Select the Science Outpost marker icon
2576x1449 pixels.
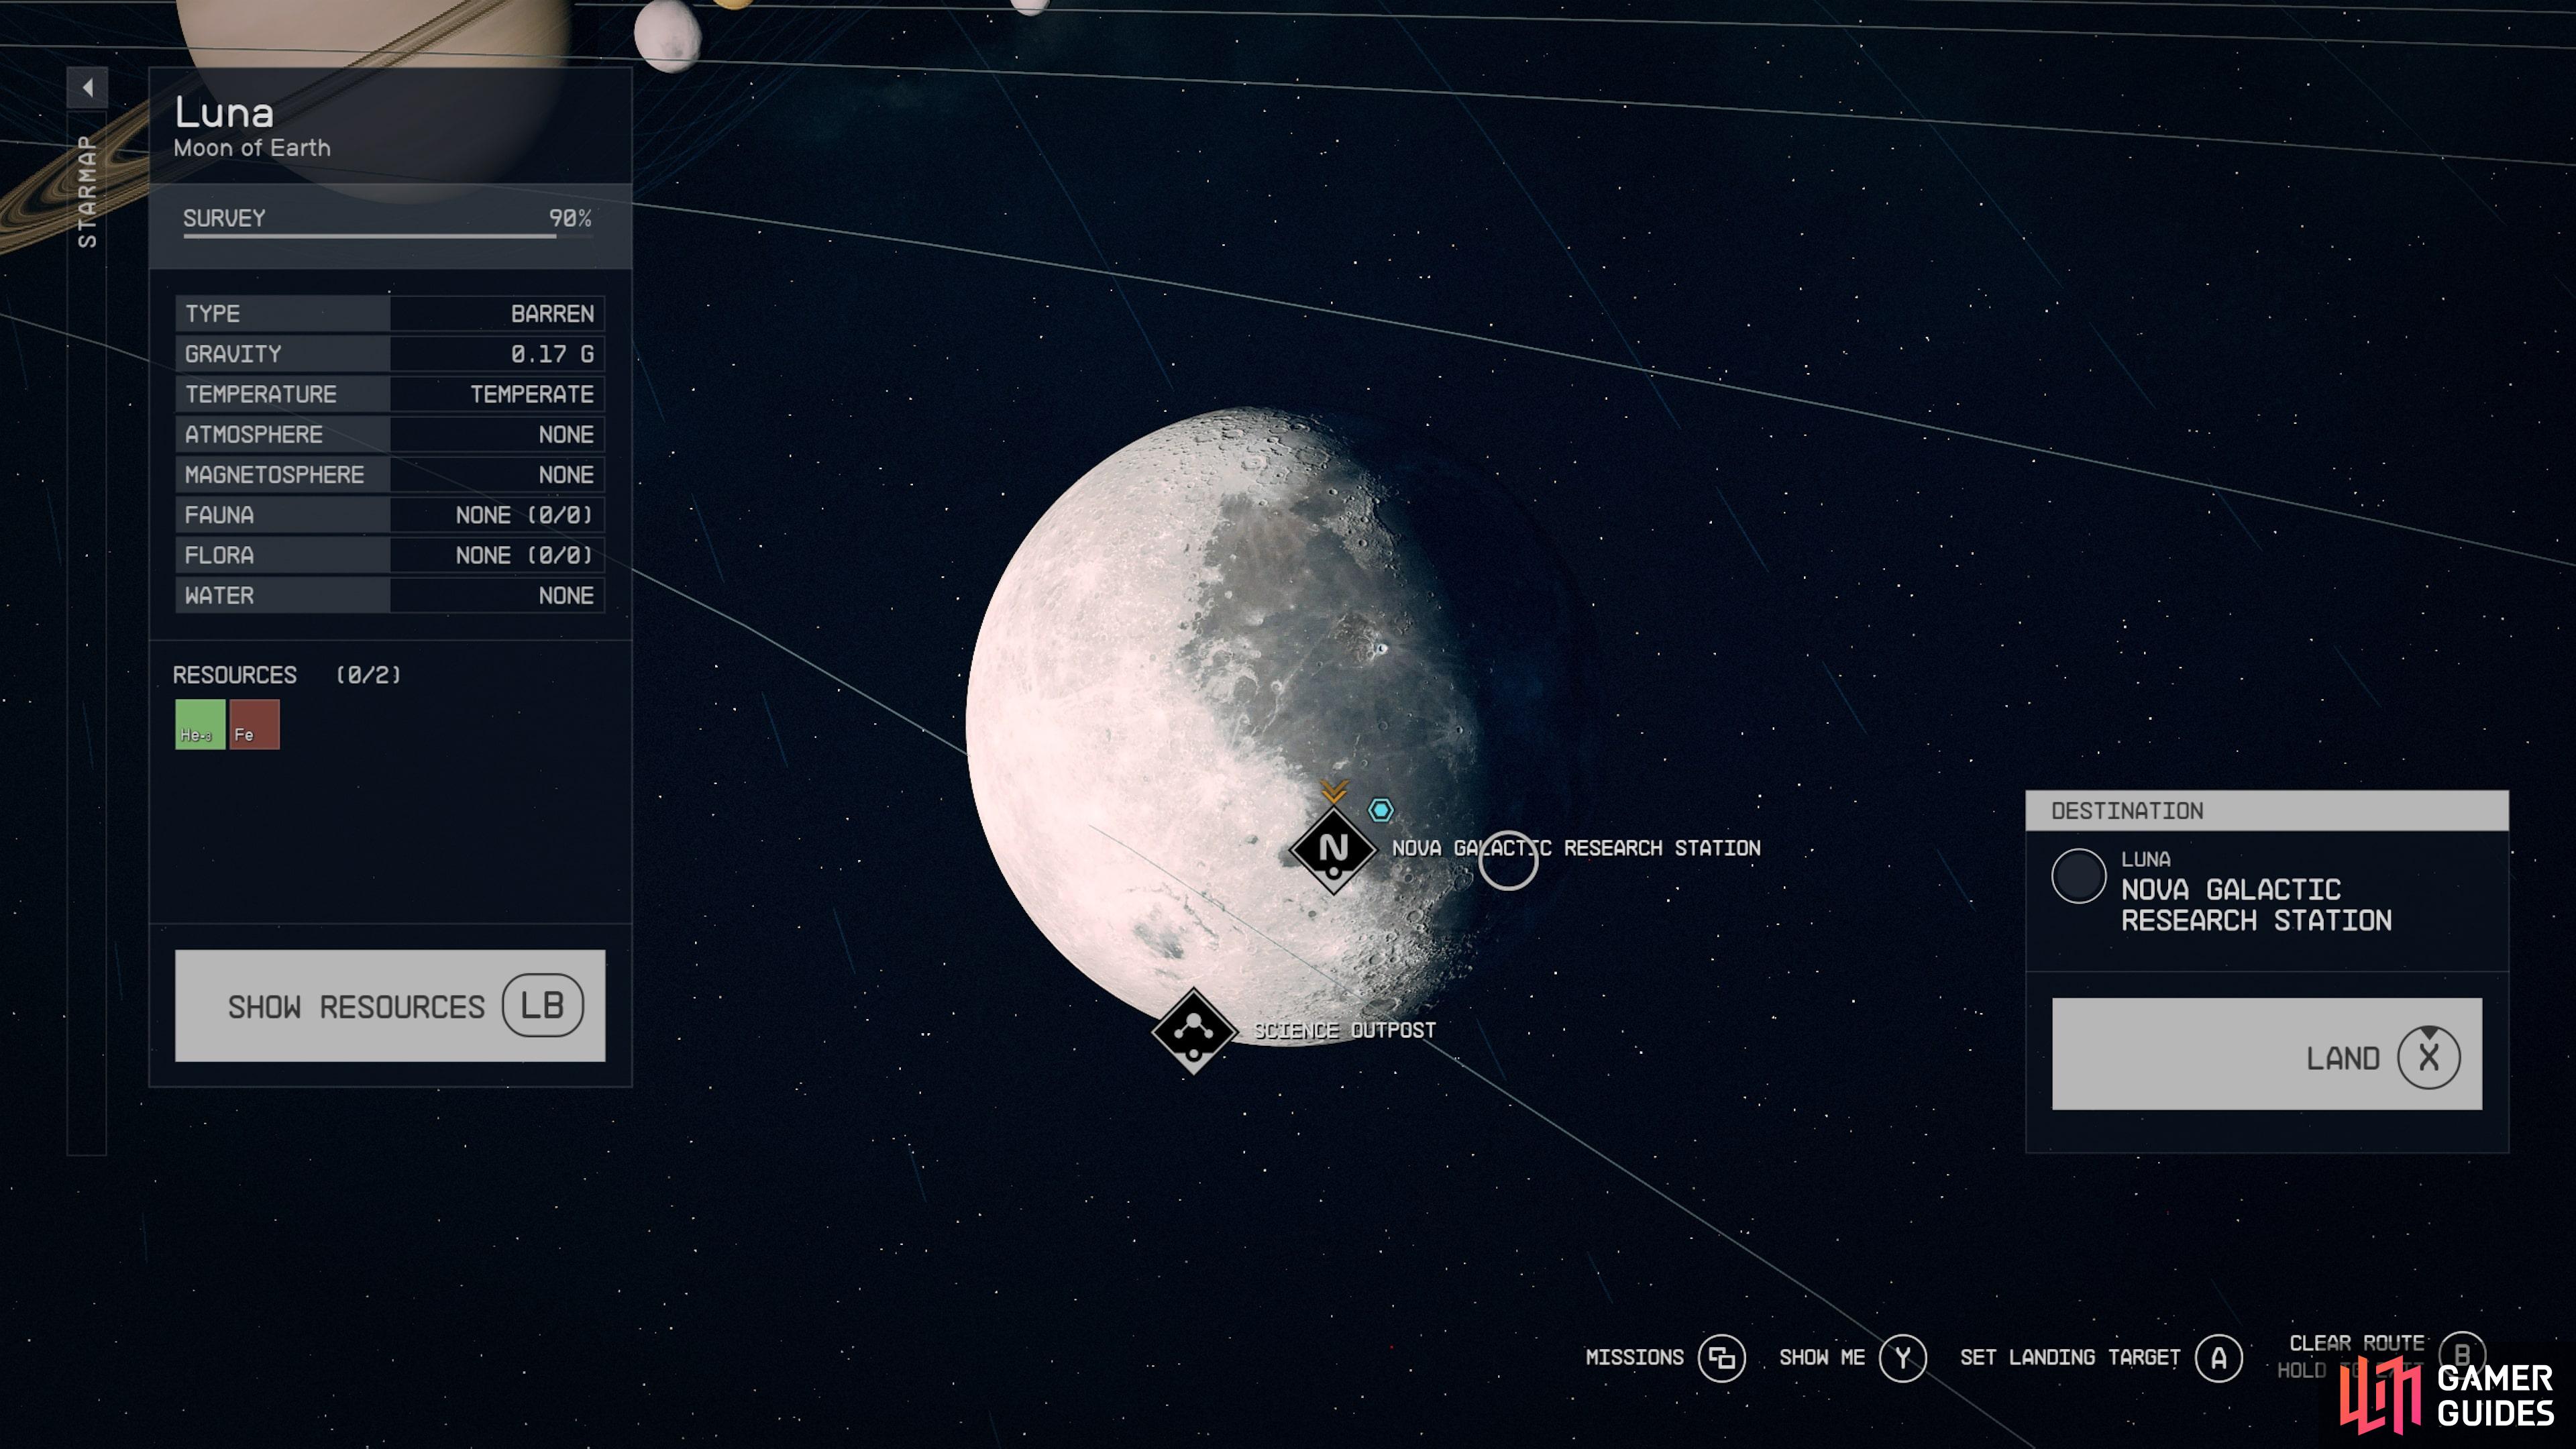[x=1193, y=1030]
